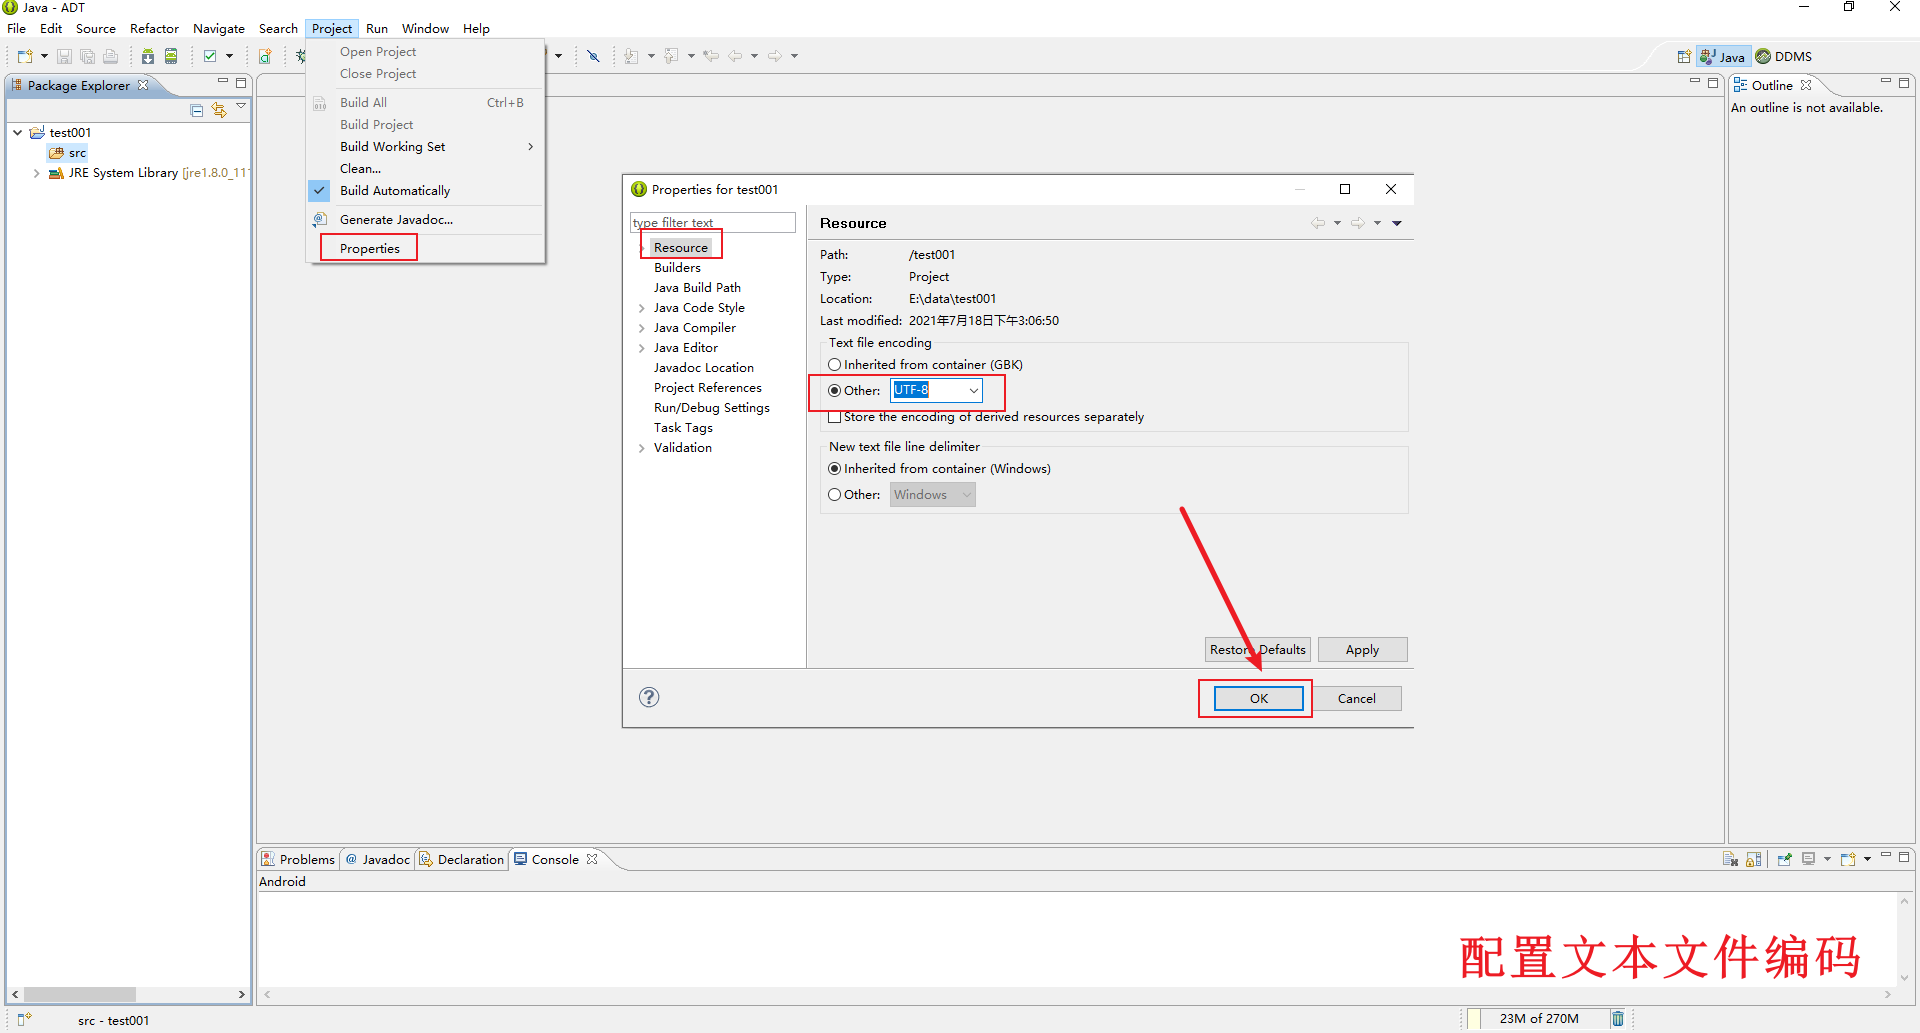
Task: Click the Pin Console icon
Action: (1785, 859)
